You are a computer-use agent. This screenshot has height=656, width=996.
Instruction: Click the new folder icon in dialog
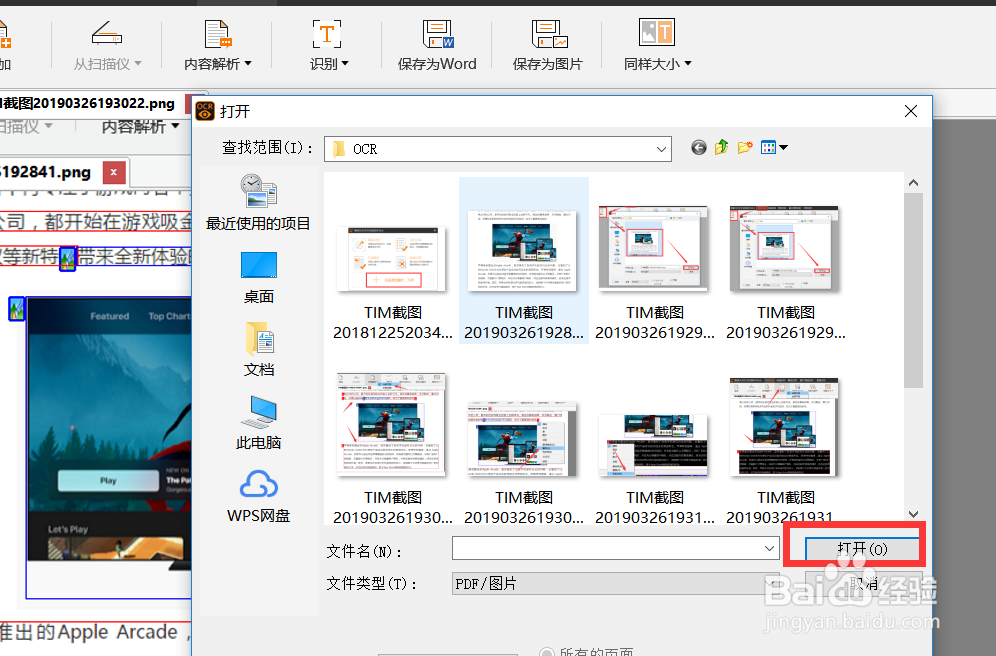(744, 147)
